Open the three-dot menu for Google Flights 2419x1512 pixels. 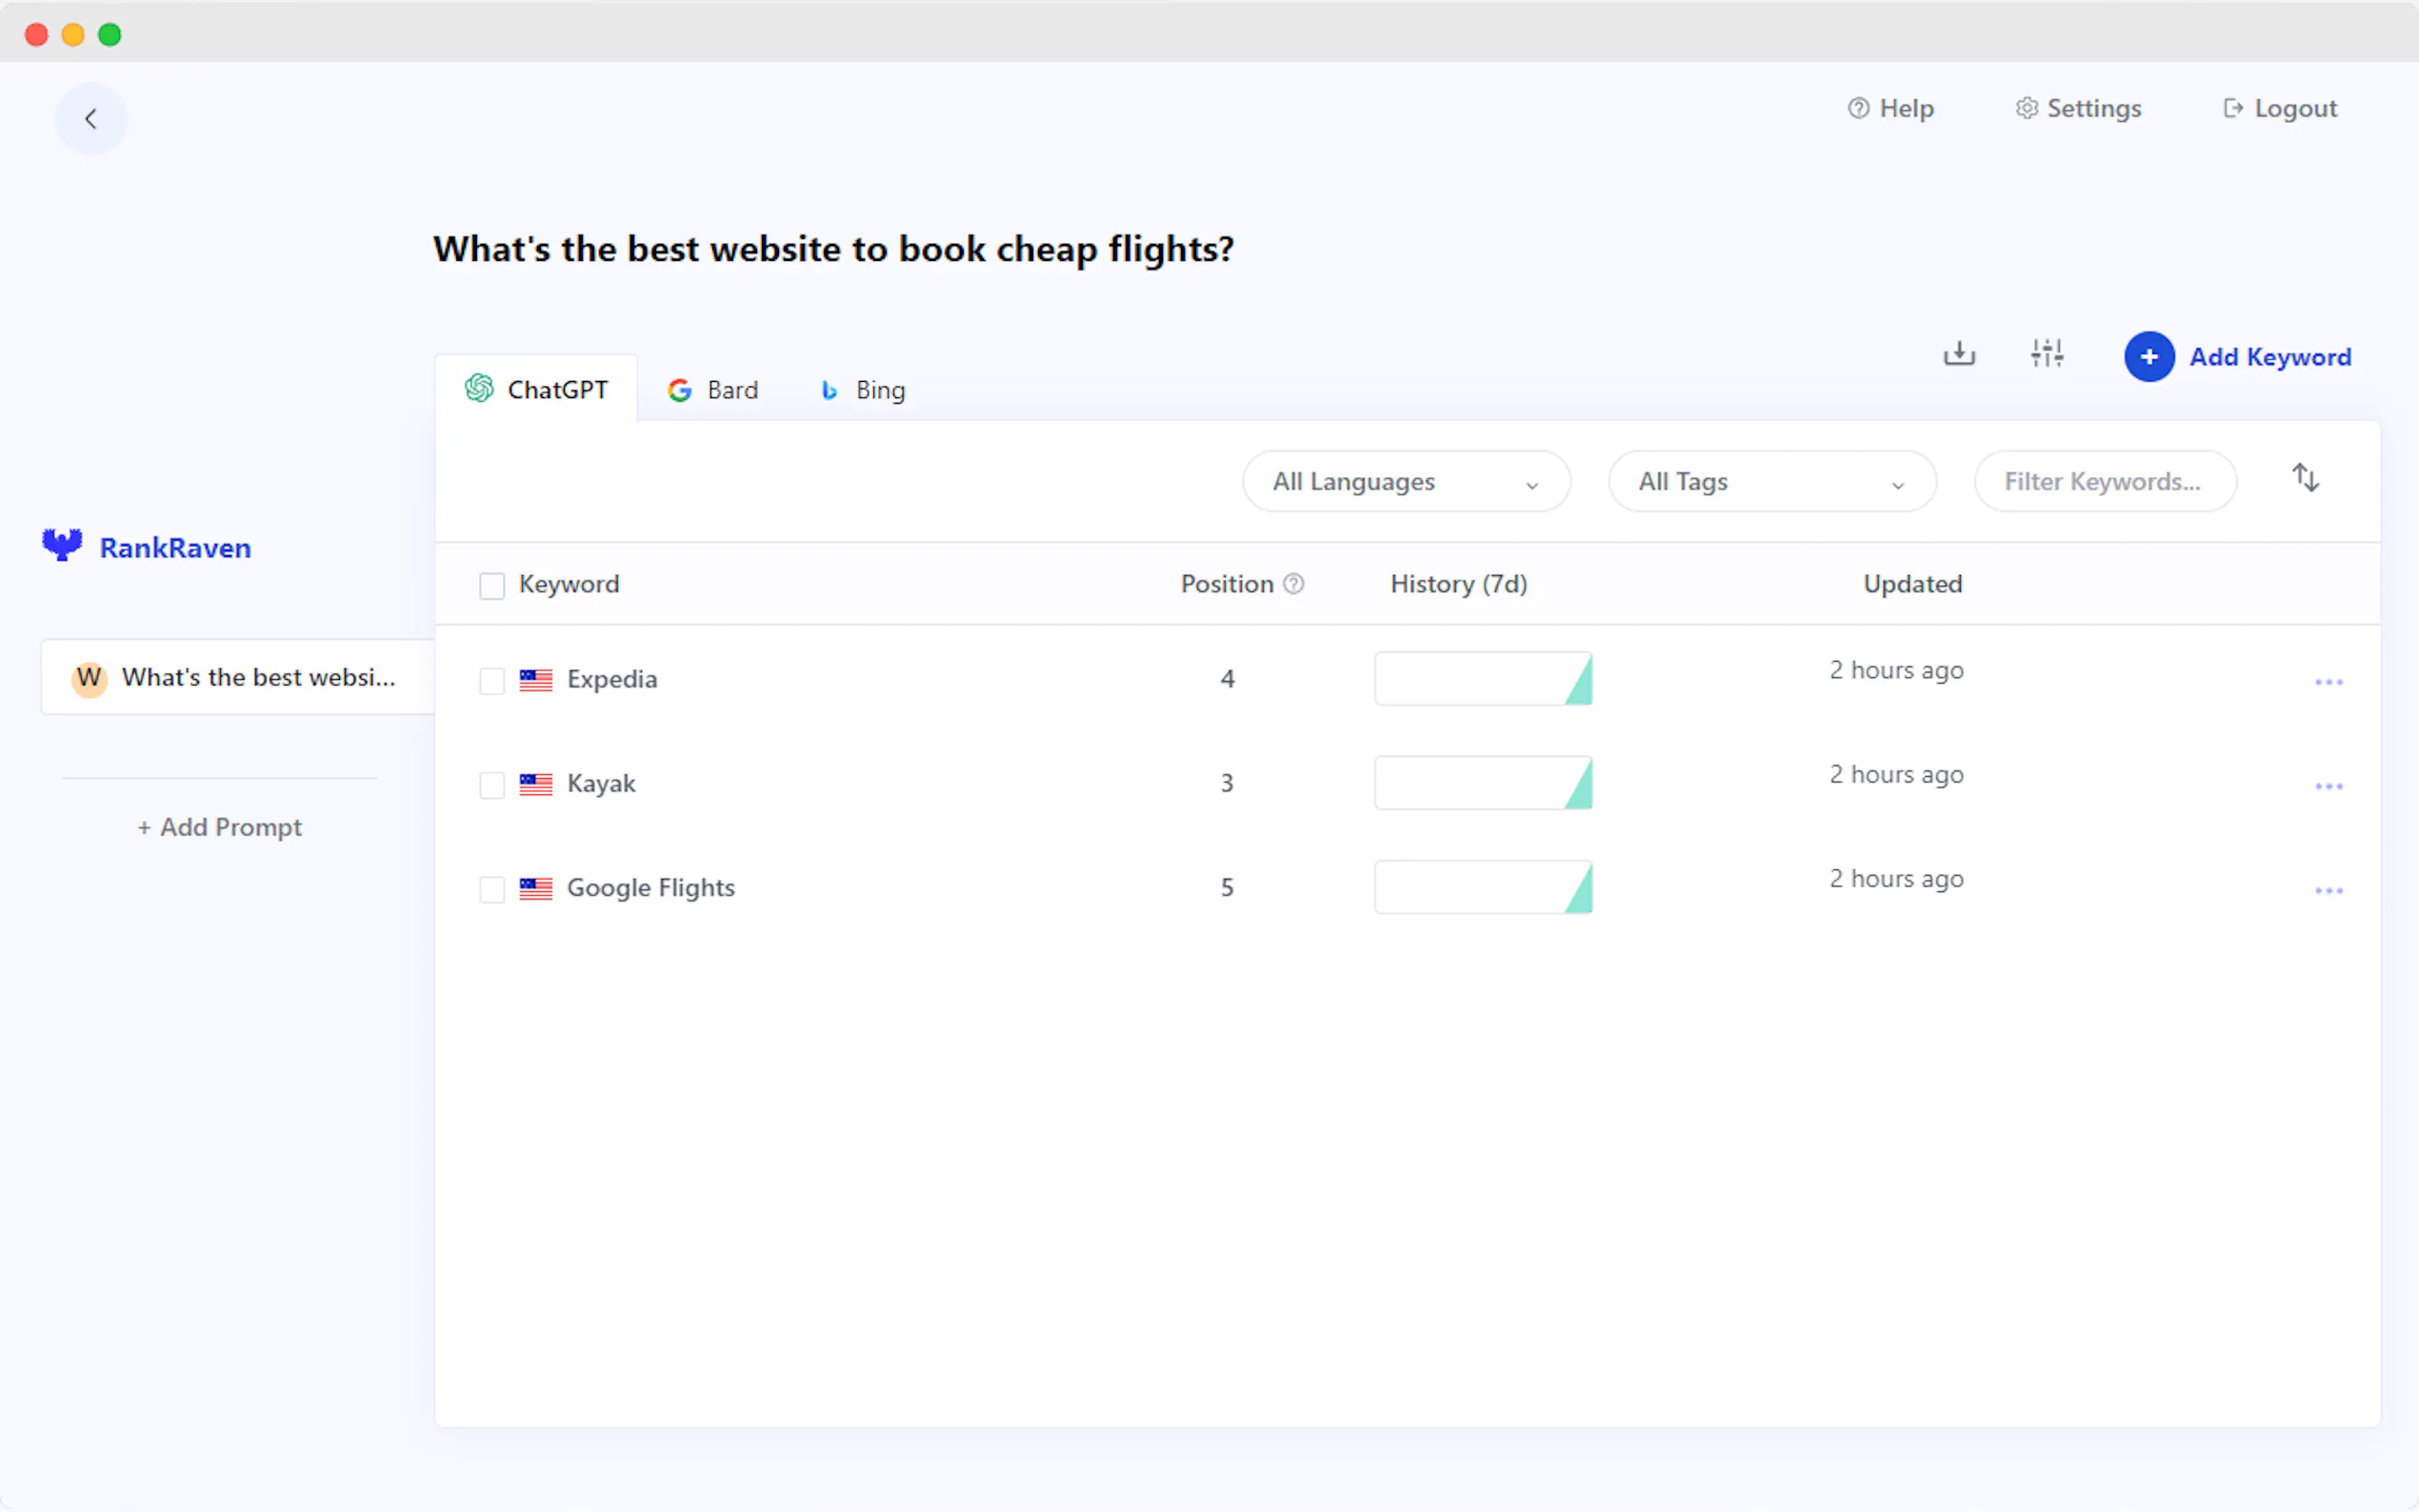coord(2328,890)
